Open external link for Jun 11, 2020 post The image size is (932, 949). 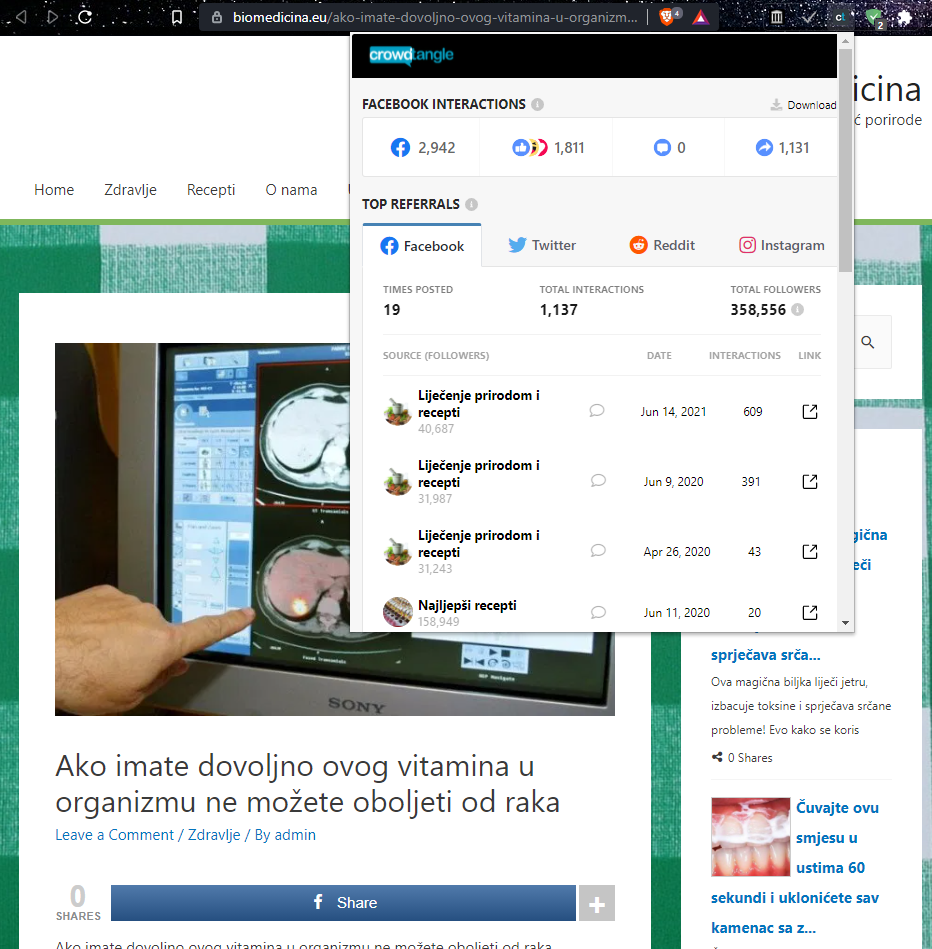point(810,612)
